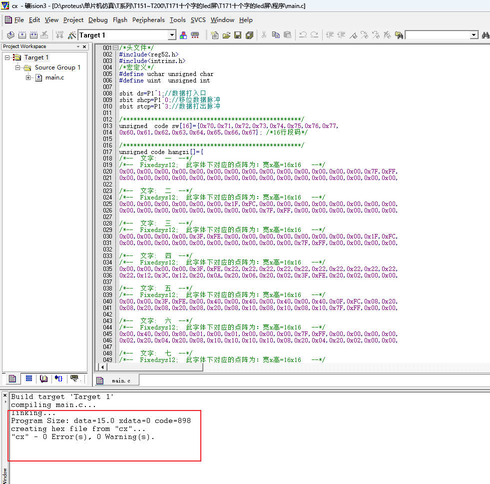The height and width of the screenshot is (484, 490).
Task: Clear all bookmarks icon
Action: pos(387,35)
